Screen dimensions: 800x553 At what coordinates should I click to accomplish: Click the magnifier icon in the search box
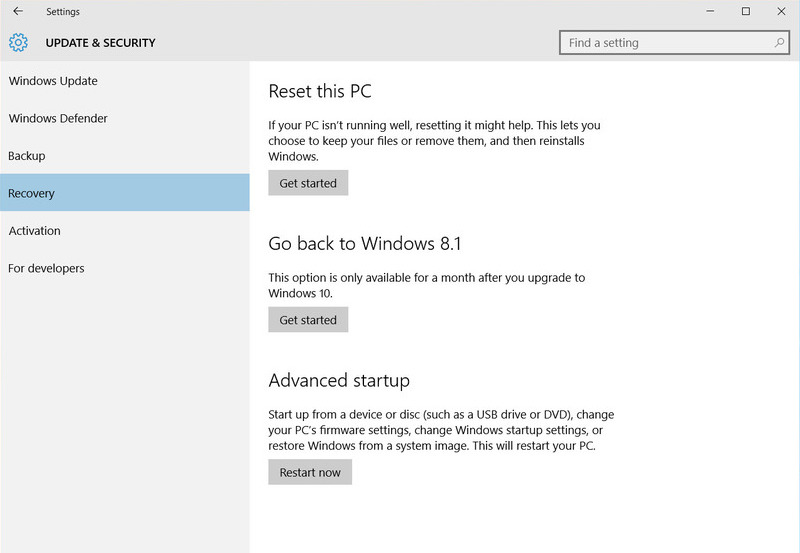(x=779, y=43)
